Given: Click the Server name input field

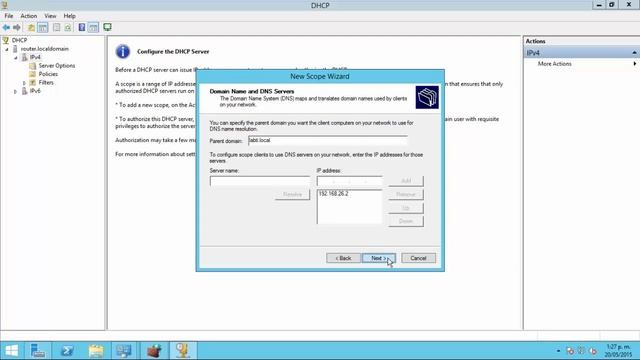Looking at the screenshot, I should 260,181.
